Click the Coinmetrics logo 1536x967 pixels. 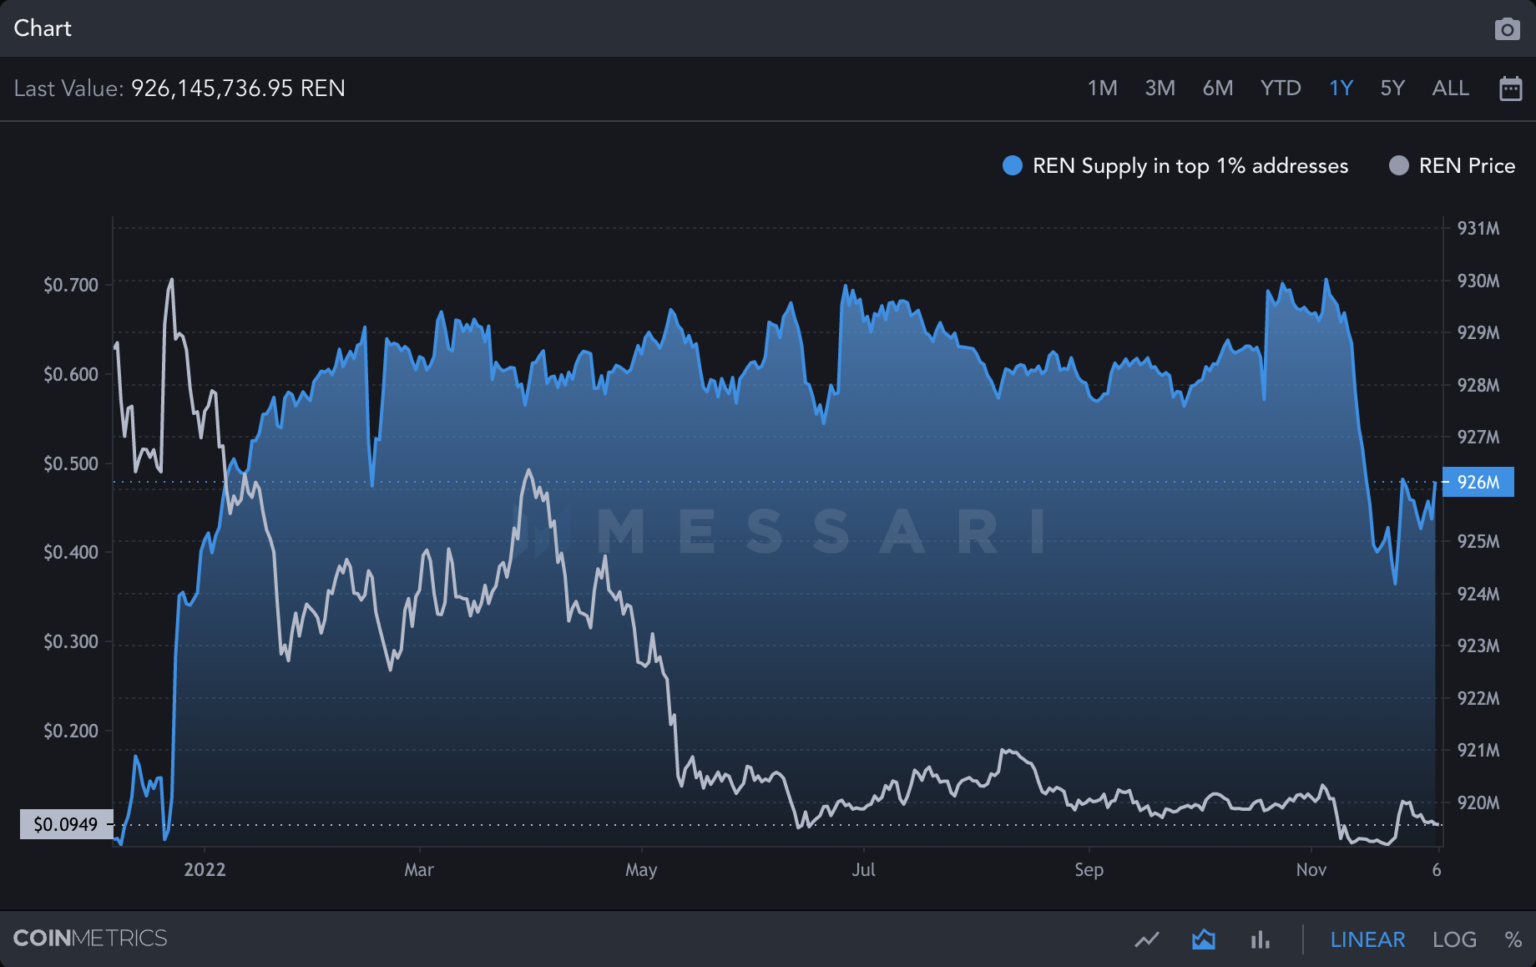(90, 938)
